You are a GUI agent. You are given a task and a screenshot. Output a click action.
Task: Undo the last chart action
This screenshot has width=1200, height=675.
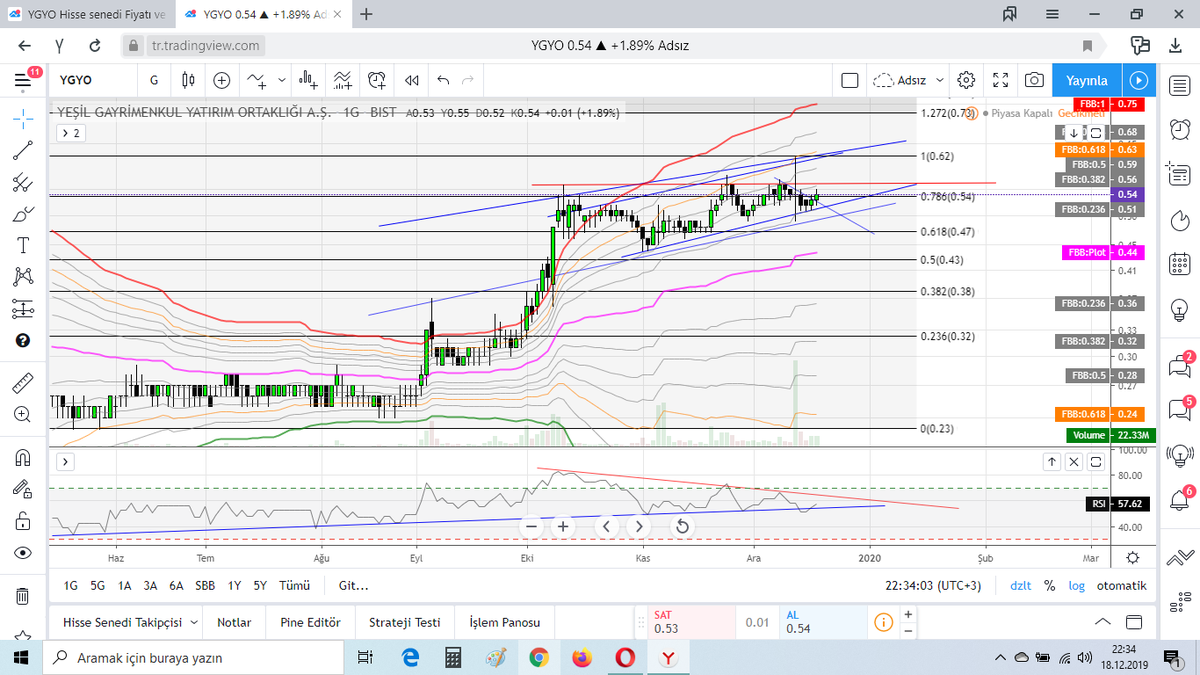444,80
